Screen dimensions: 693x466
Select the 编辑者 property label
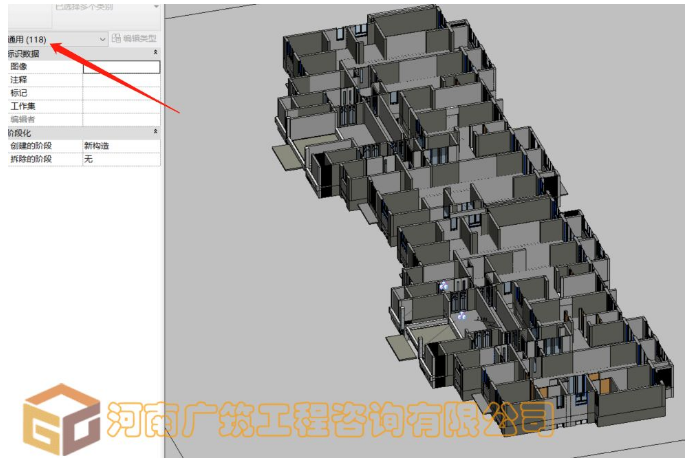pos(23,119)
